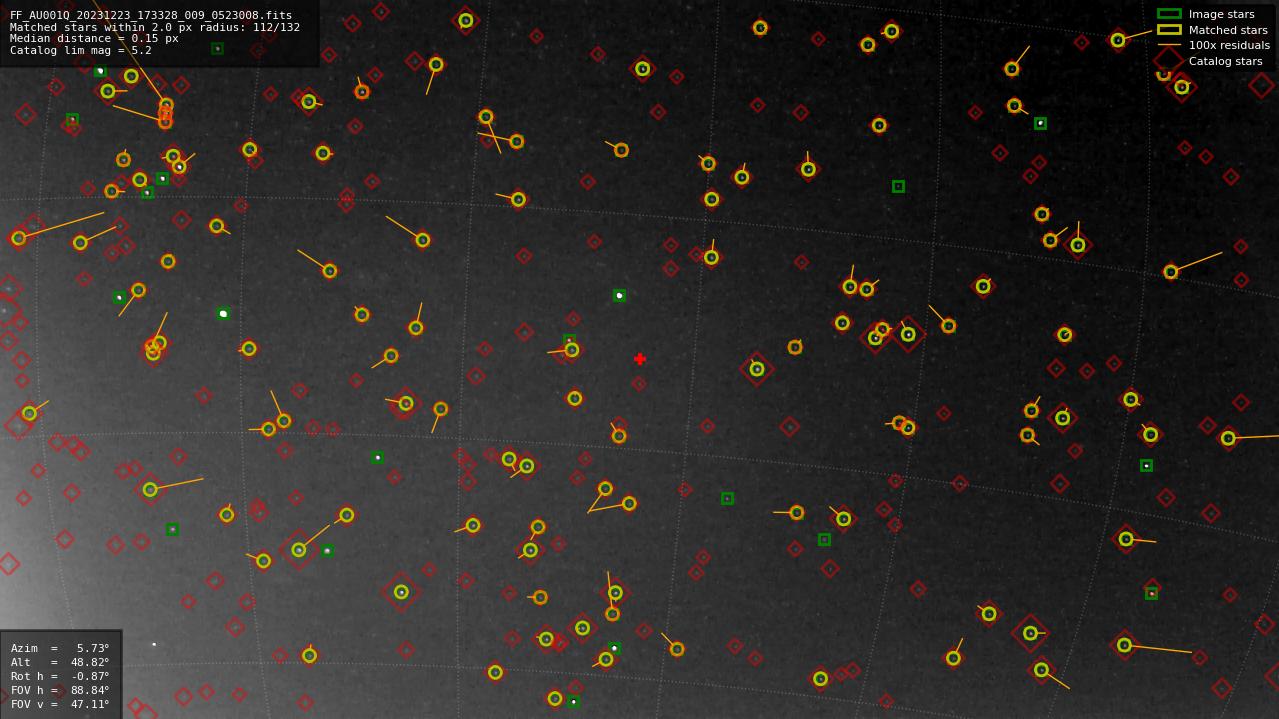The image size is (1279, 719).
Task: Click the Alt = 48.82° readout
Action: pyautogui.click(x=60, y=662)
